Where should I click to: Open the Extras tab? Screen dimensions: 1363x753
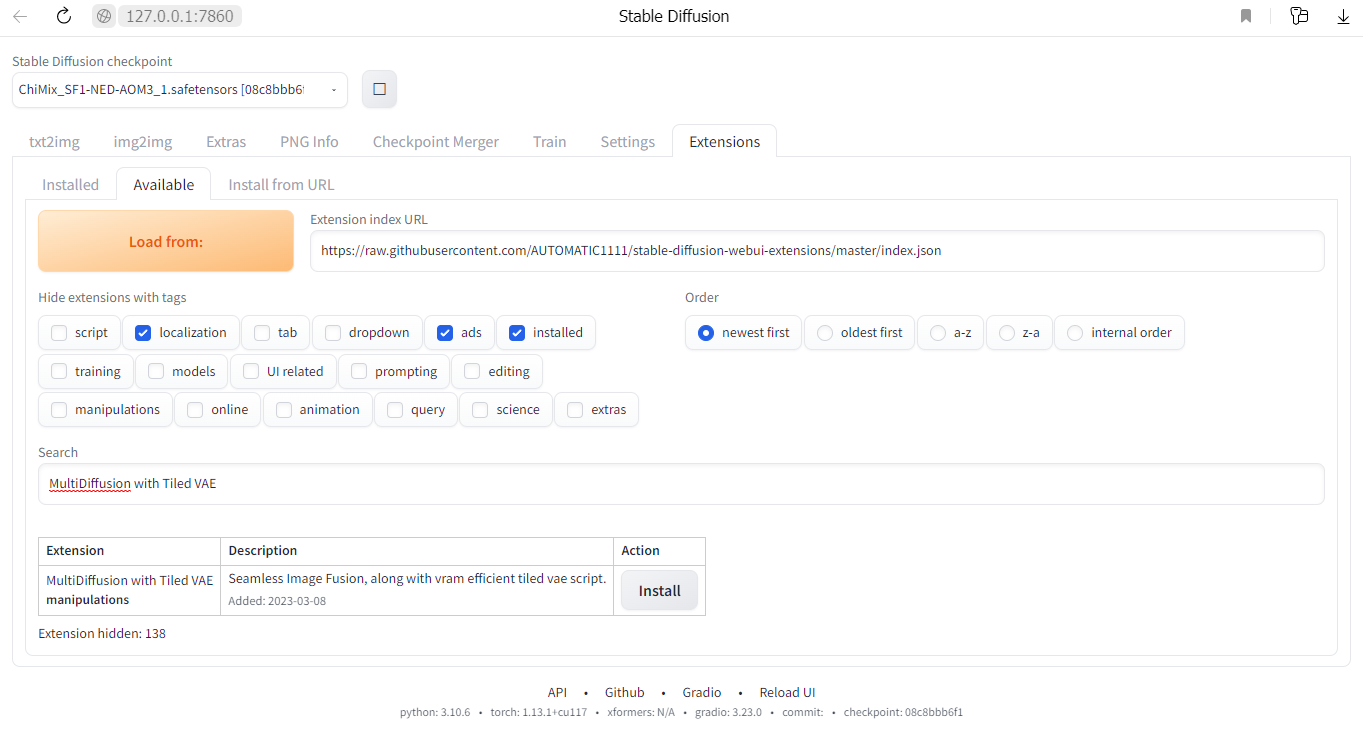click(x=226, y=142)
